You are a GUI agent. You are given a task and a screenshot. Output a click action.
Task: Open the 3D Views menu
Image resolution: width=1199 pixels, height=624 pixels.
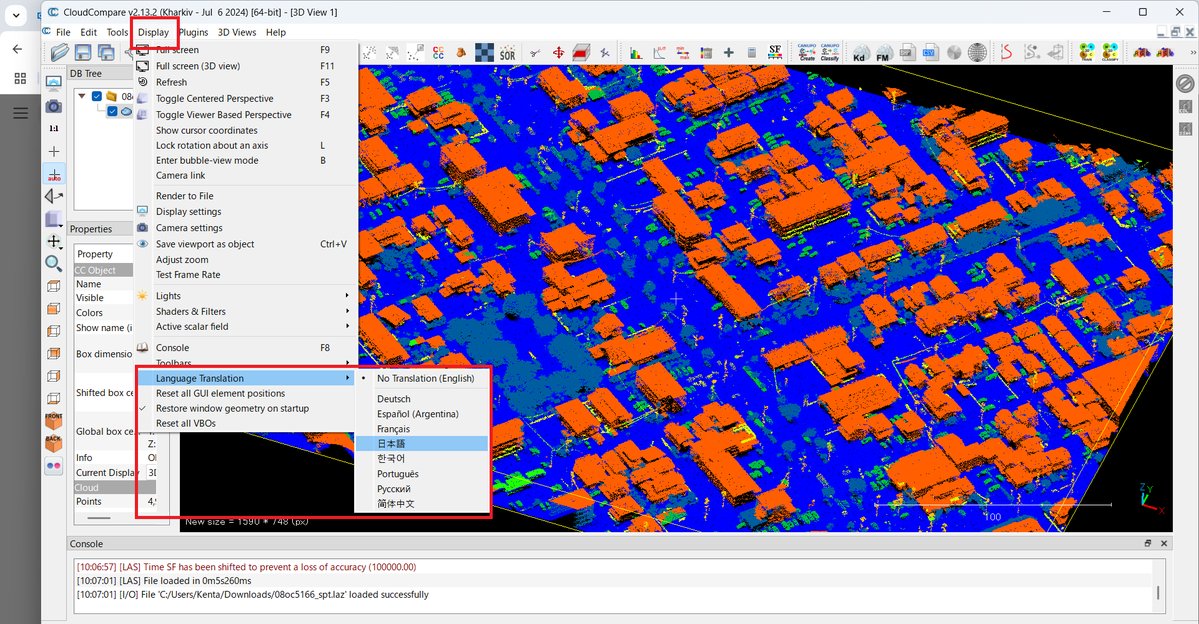237,32
